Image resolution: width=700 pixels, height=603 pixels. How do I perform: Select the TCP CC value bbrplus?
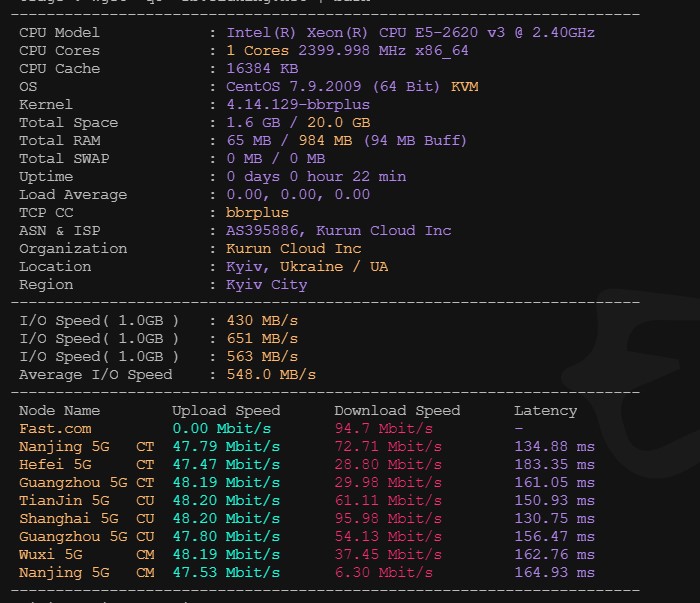click(257, 212)
